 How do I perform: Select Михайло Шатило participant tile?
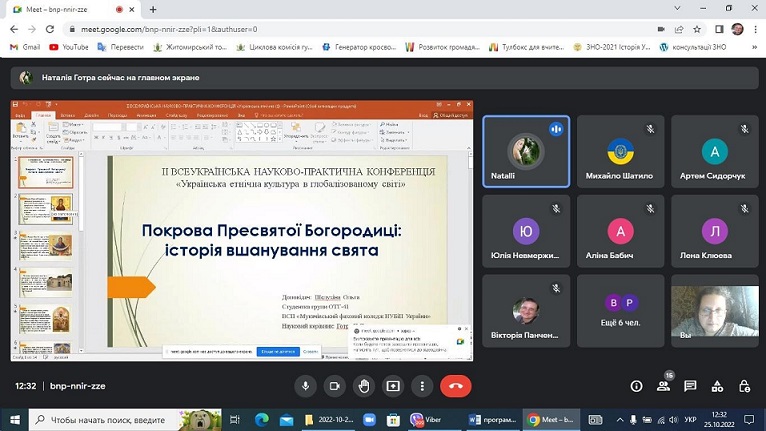point(620,151)
